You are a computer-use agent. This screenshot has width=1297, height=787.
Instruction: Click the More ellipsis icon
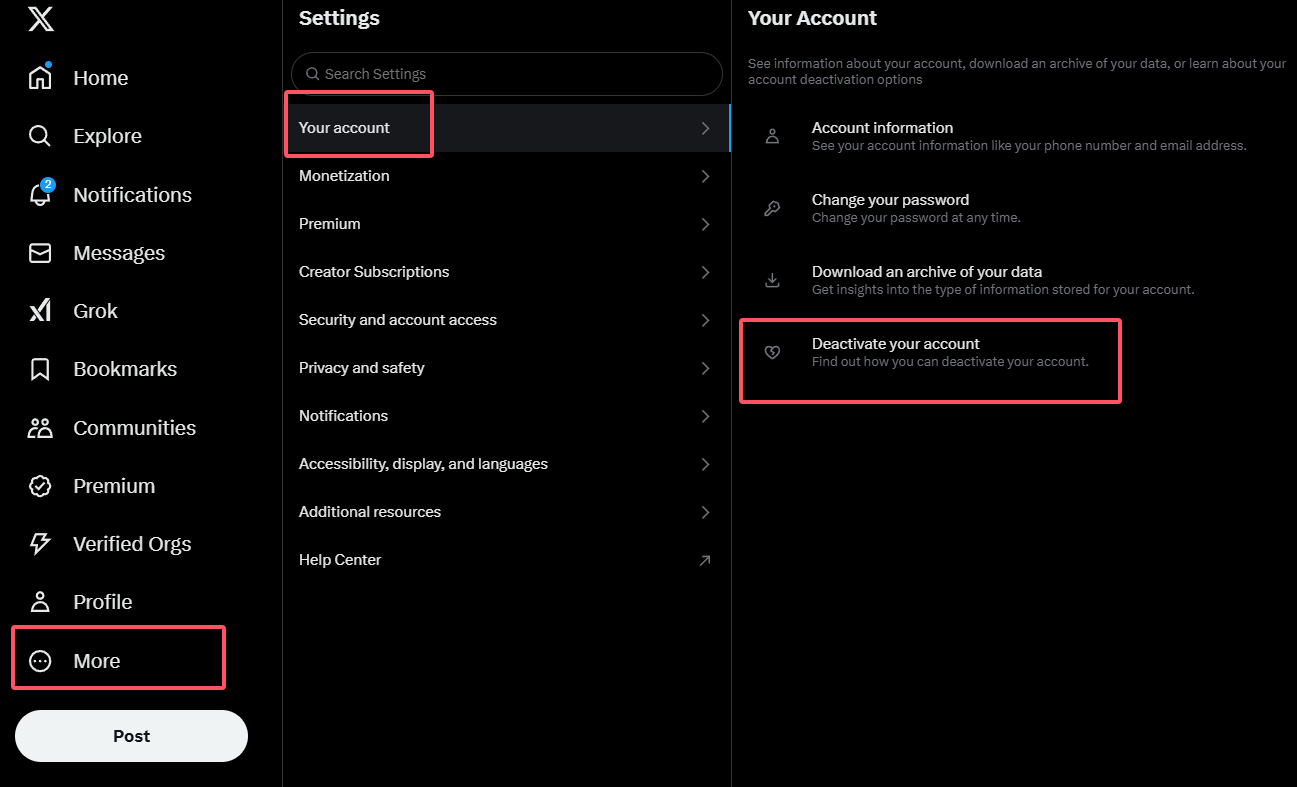pyautogui.click(x=40, y=660)
